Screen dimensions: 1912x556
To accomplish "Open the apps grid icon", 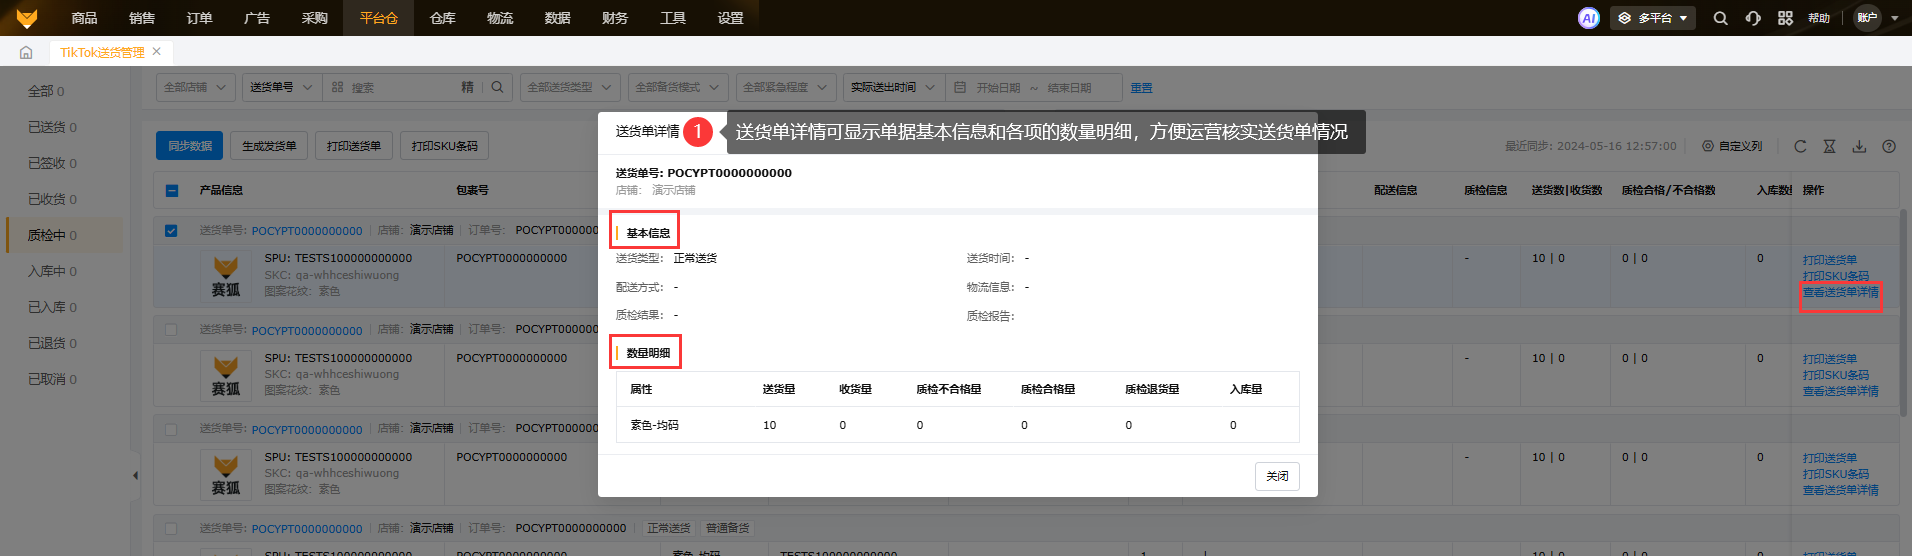I will click(x=1785, y=18).
